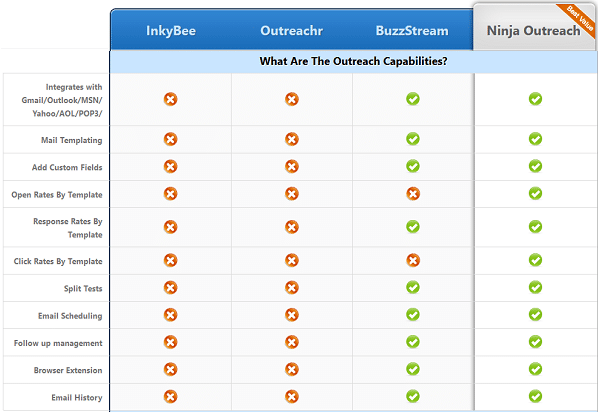Click the Email Scheduling row label
This screenshot has height=412, width=598.
(70, 316)
